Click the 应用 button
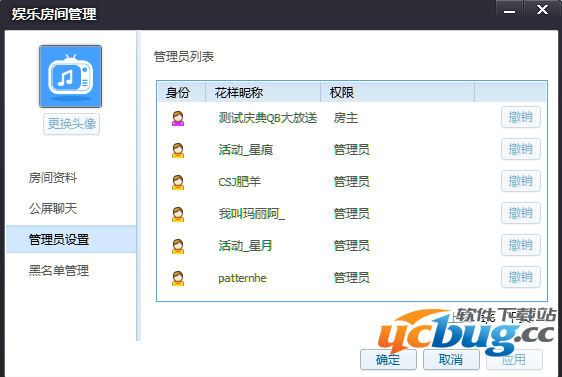 coord(514,359)
